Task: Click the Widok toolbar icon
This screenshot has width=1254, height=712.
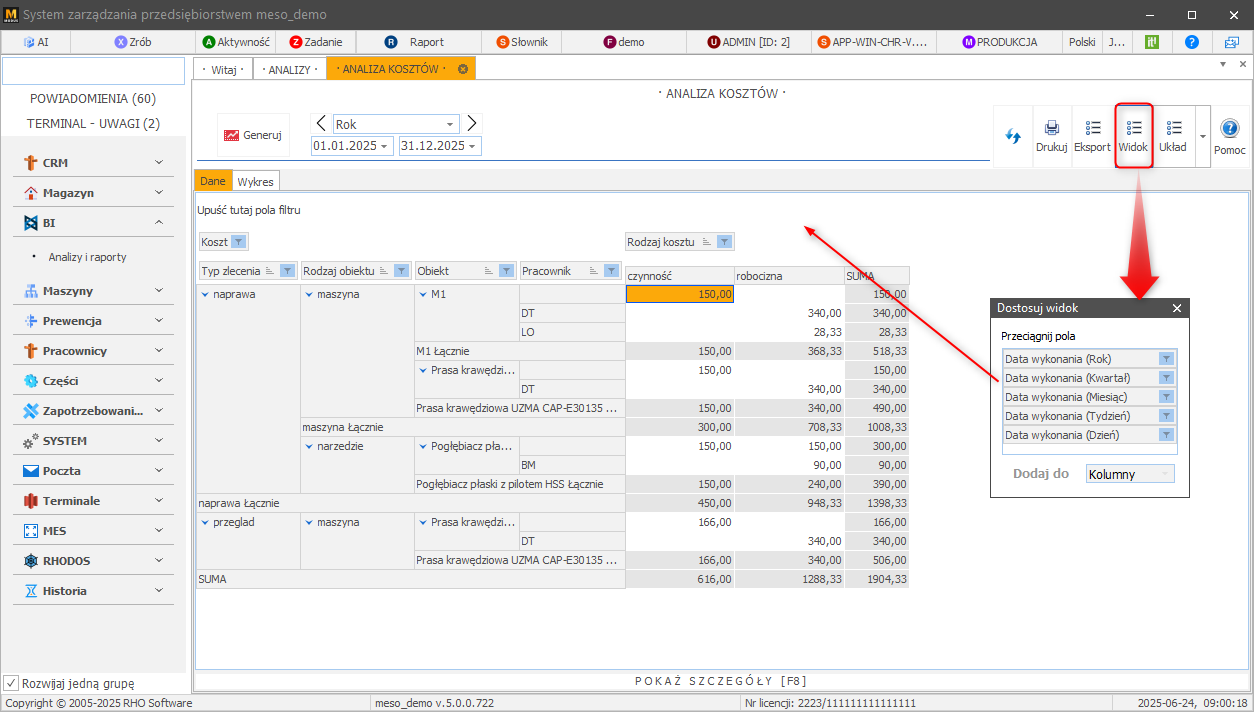Action: click(1133, 129)
